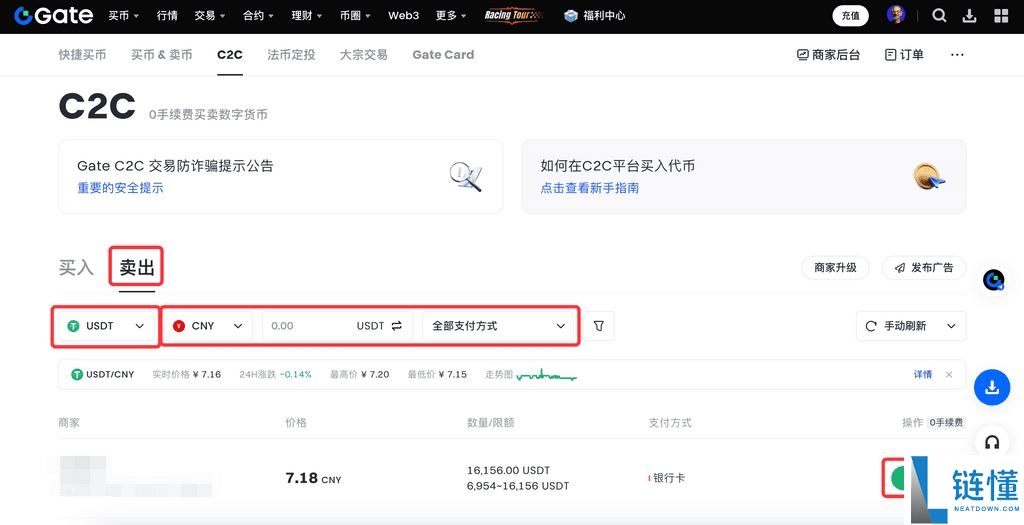Select the 卖出 tab
The image size is (1024, 525).
tap(136, 267)
